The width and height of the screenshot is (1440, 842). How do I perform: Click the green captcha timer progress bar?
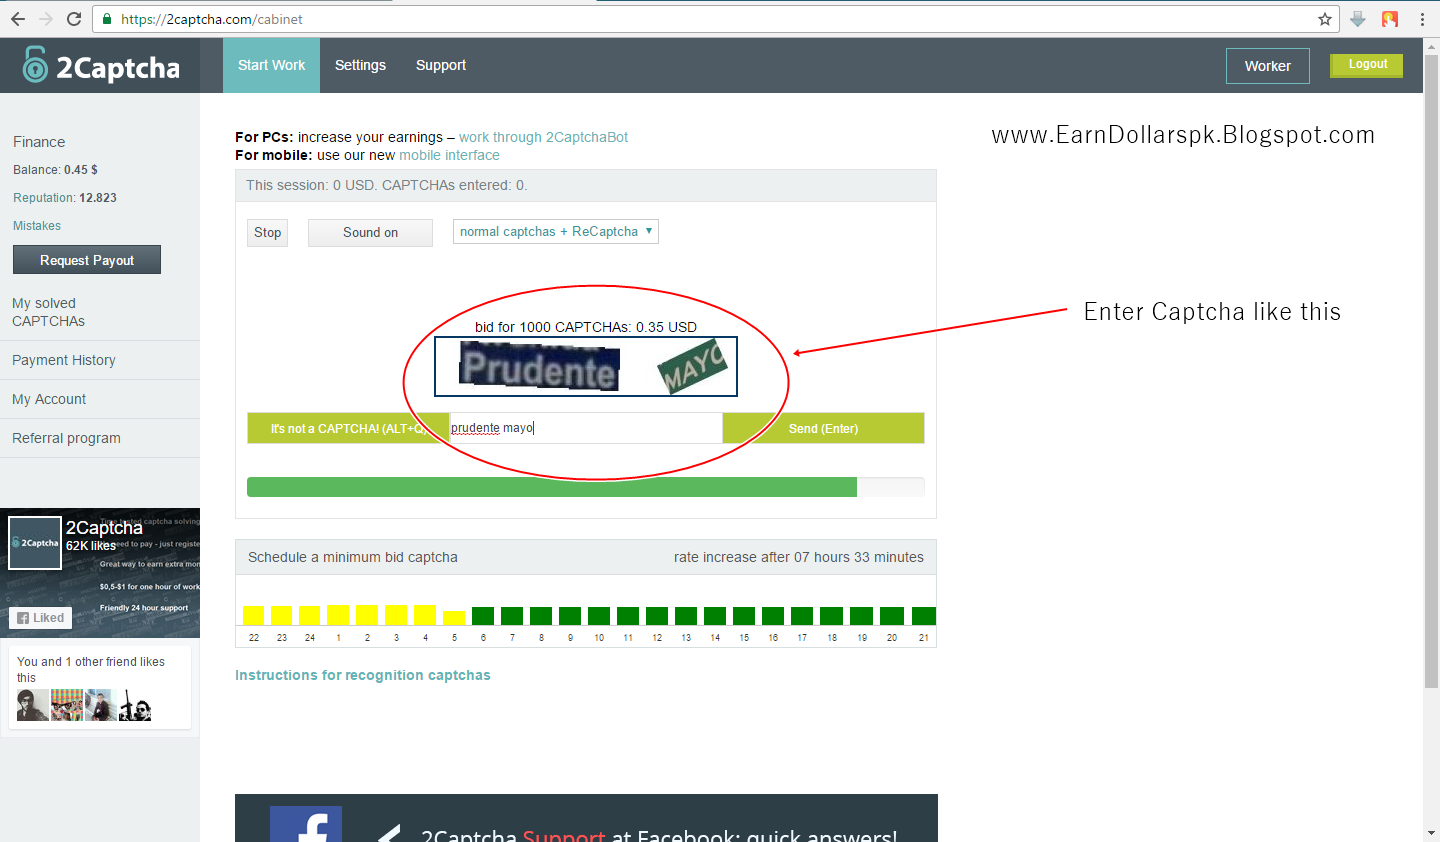pos(551,487)
